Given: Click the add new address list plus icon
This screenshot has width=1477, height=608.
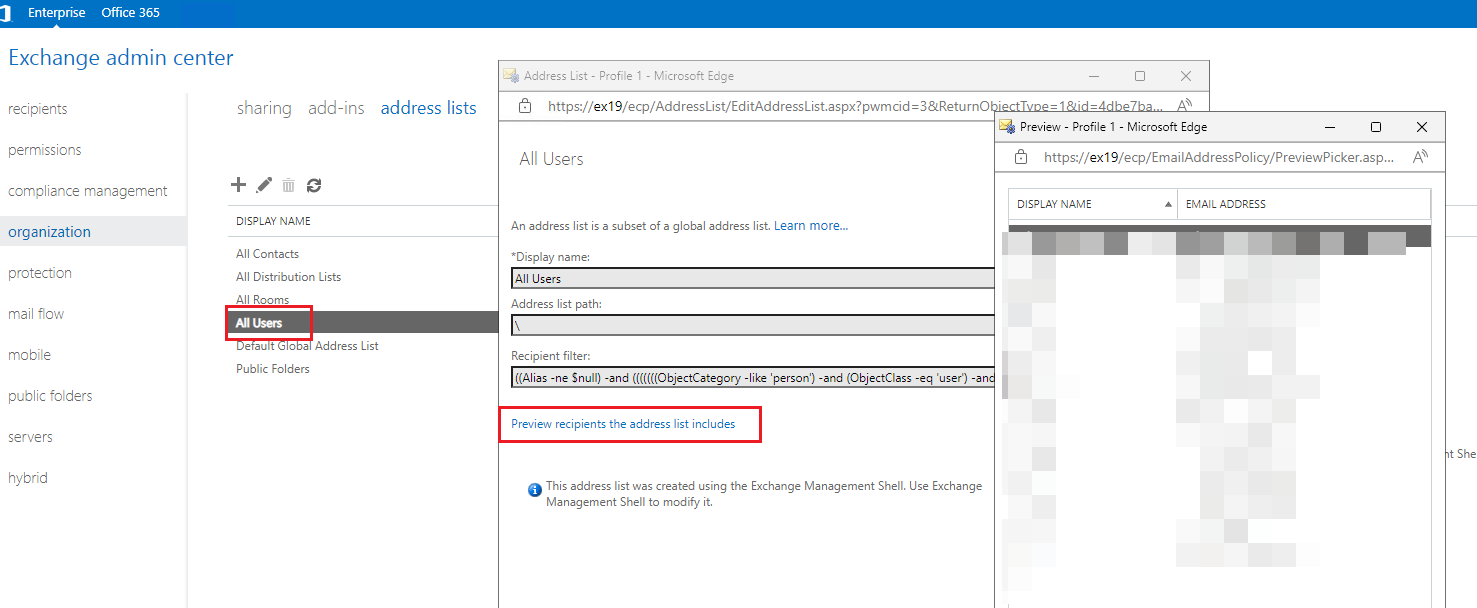Looking at the screenshot, I should [238, 184].
